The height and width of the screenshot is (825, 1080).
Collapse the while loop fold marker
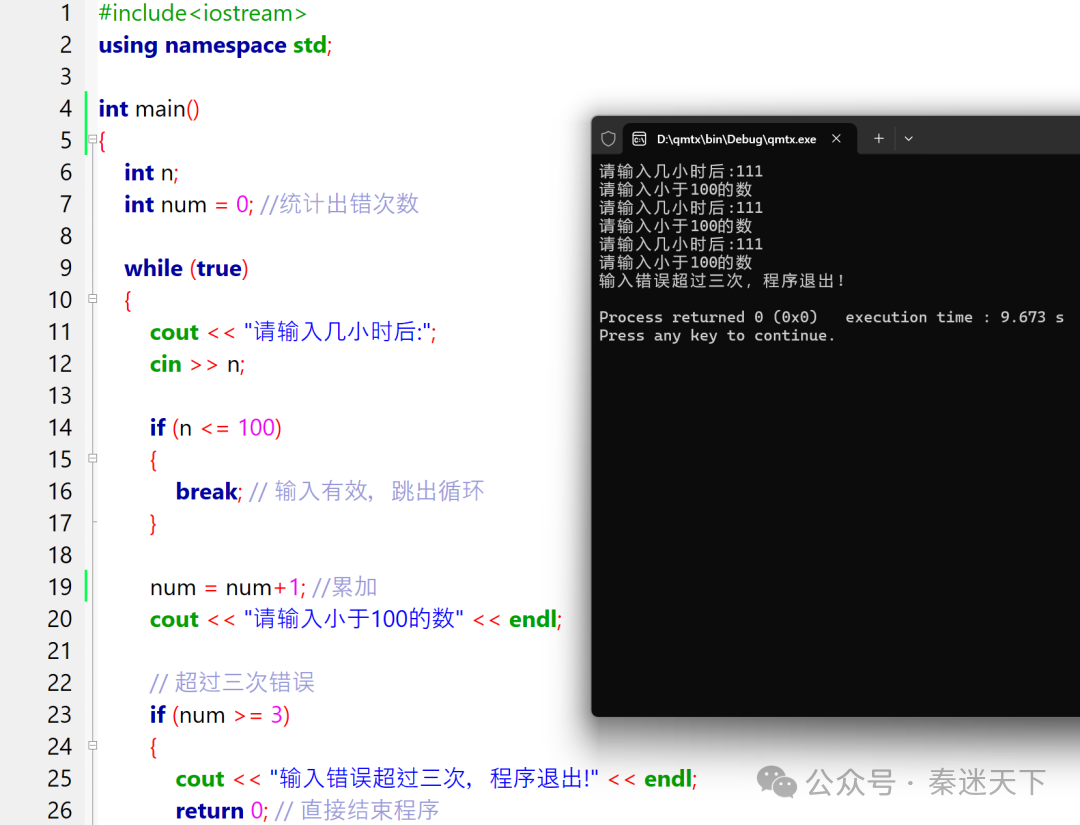click(x=92, y=299)
